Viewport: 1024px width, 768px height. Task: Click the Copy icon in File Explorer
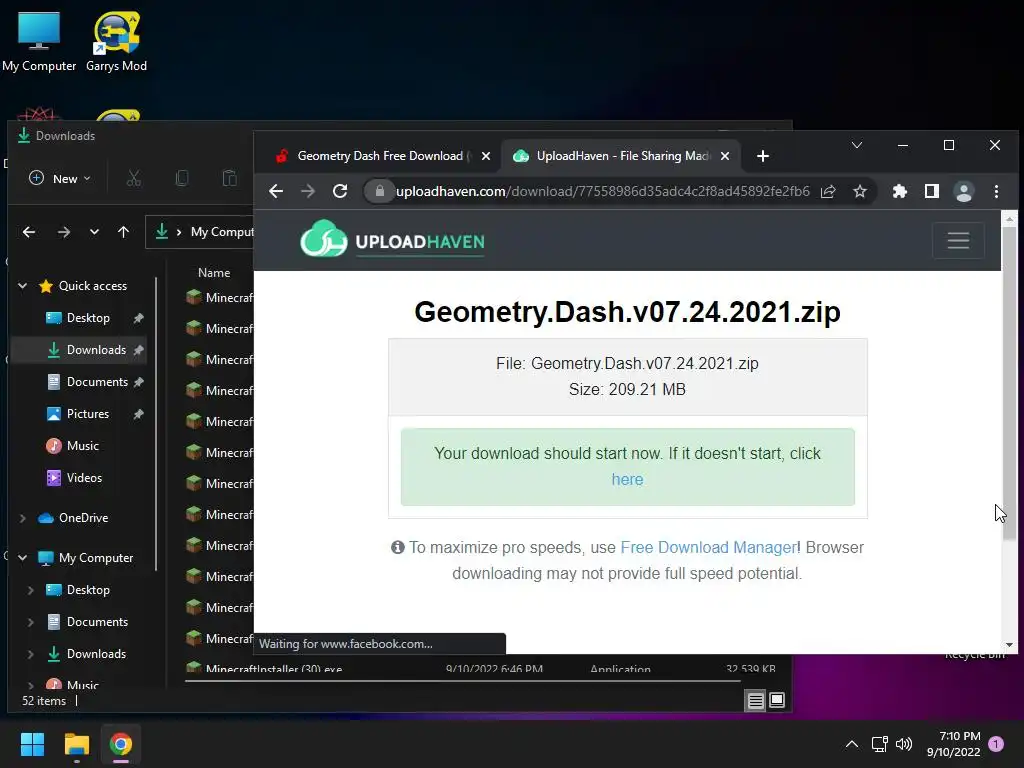182,178
